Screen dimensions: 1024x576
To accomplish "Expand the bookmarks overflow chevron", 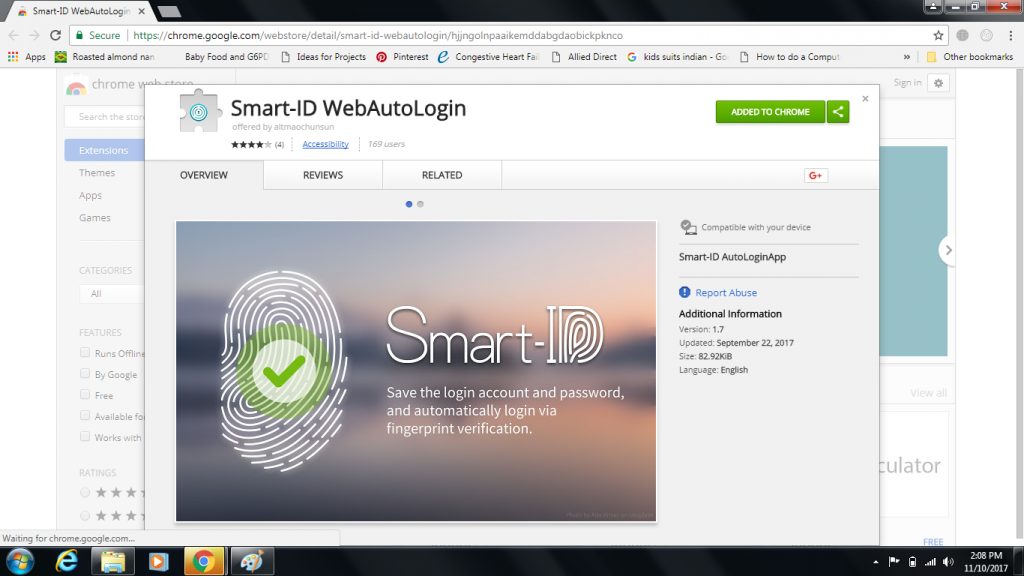I will [x=907, y=57].
